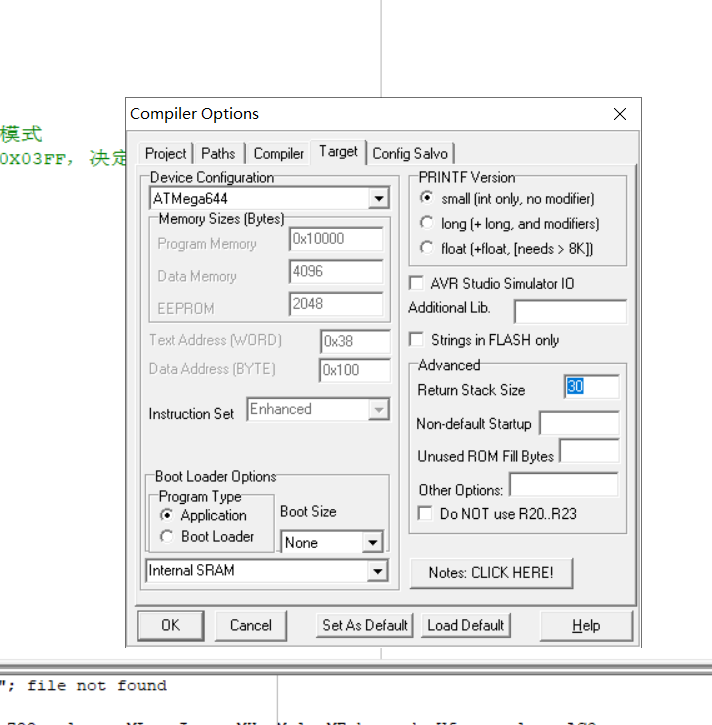Open the ATMega644 device dropdown
Image resolution: width=712 pixels, height=725 pixels.
(x=379, y=198)
